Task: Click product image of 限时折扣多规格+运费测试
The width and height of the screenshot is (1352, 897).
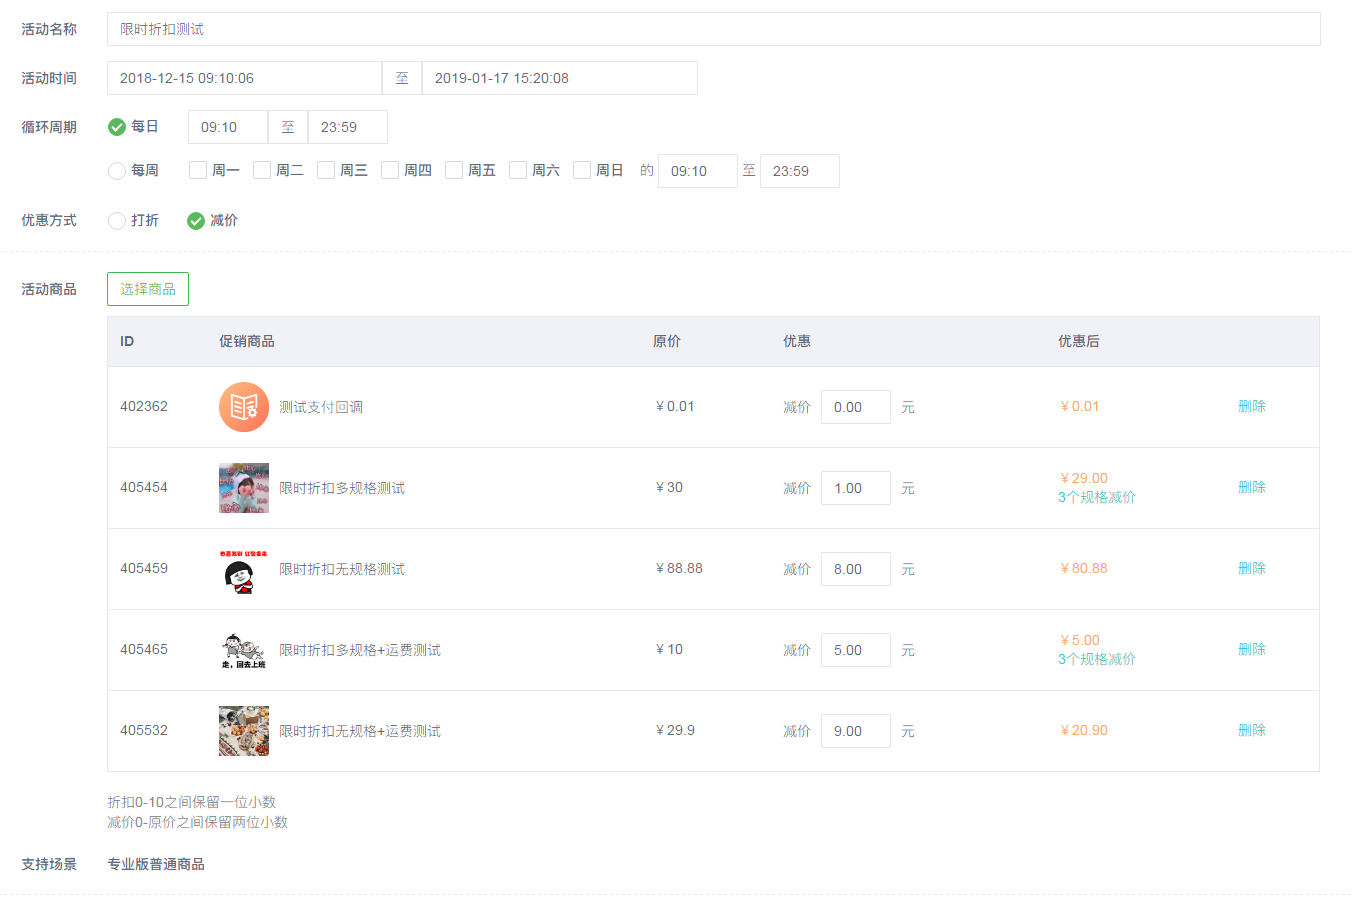Action: click(x=244, y=650)
